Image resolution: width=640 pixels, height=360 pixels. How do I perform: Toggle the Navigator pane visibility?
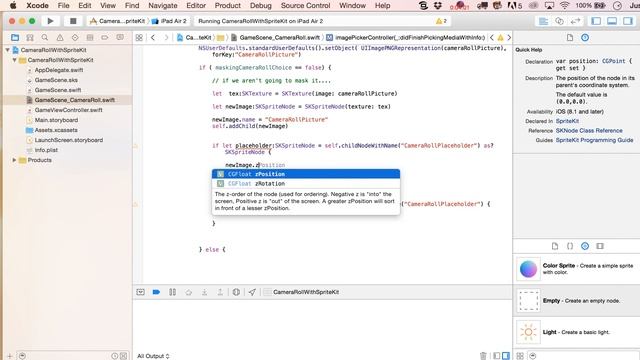click(x=596, y=21)
